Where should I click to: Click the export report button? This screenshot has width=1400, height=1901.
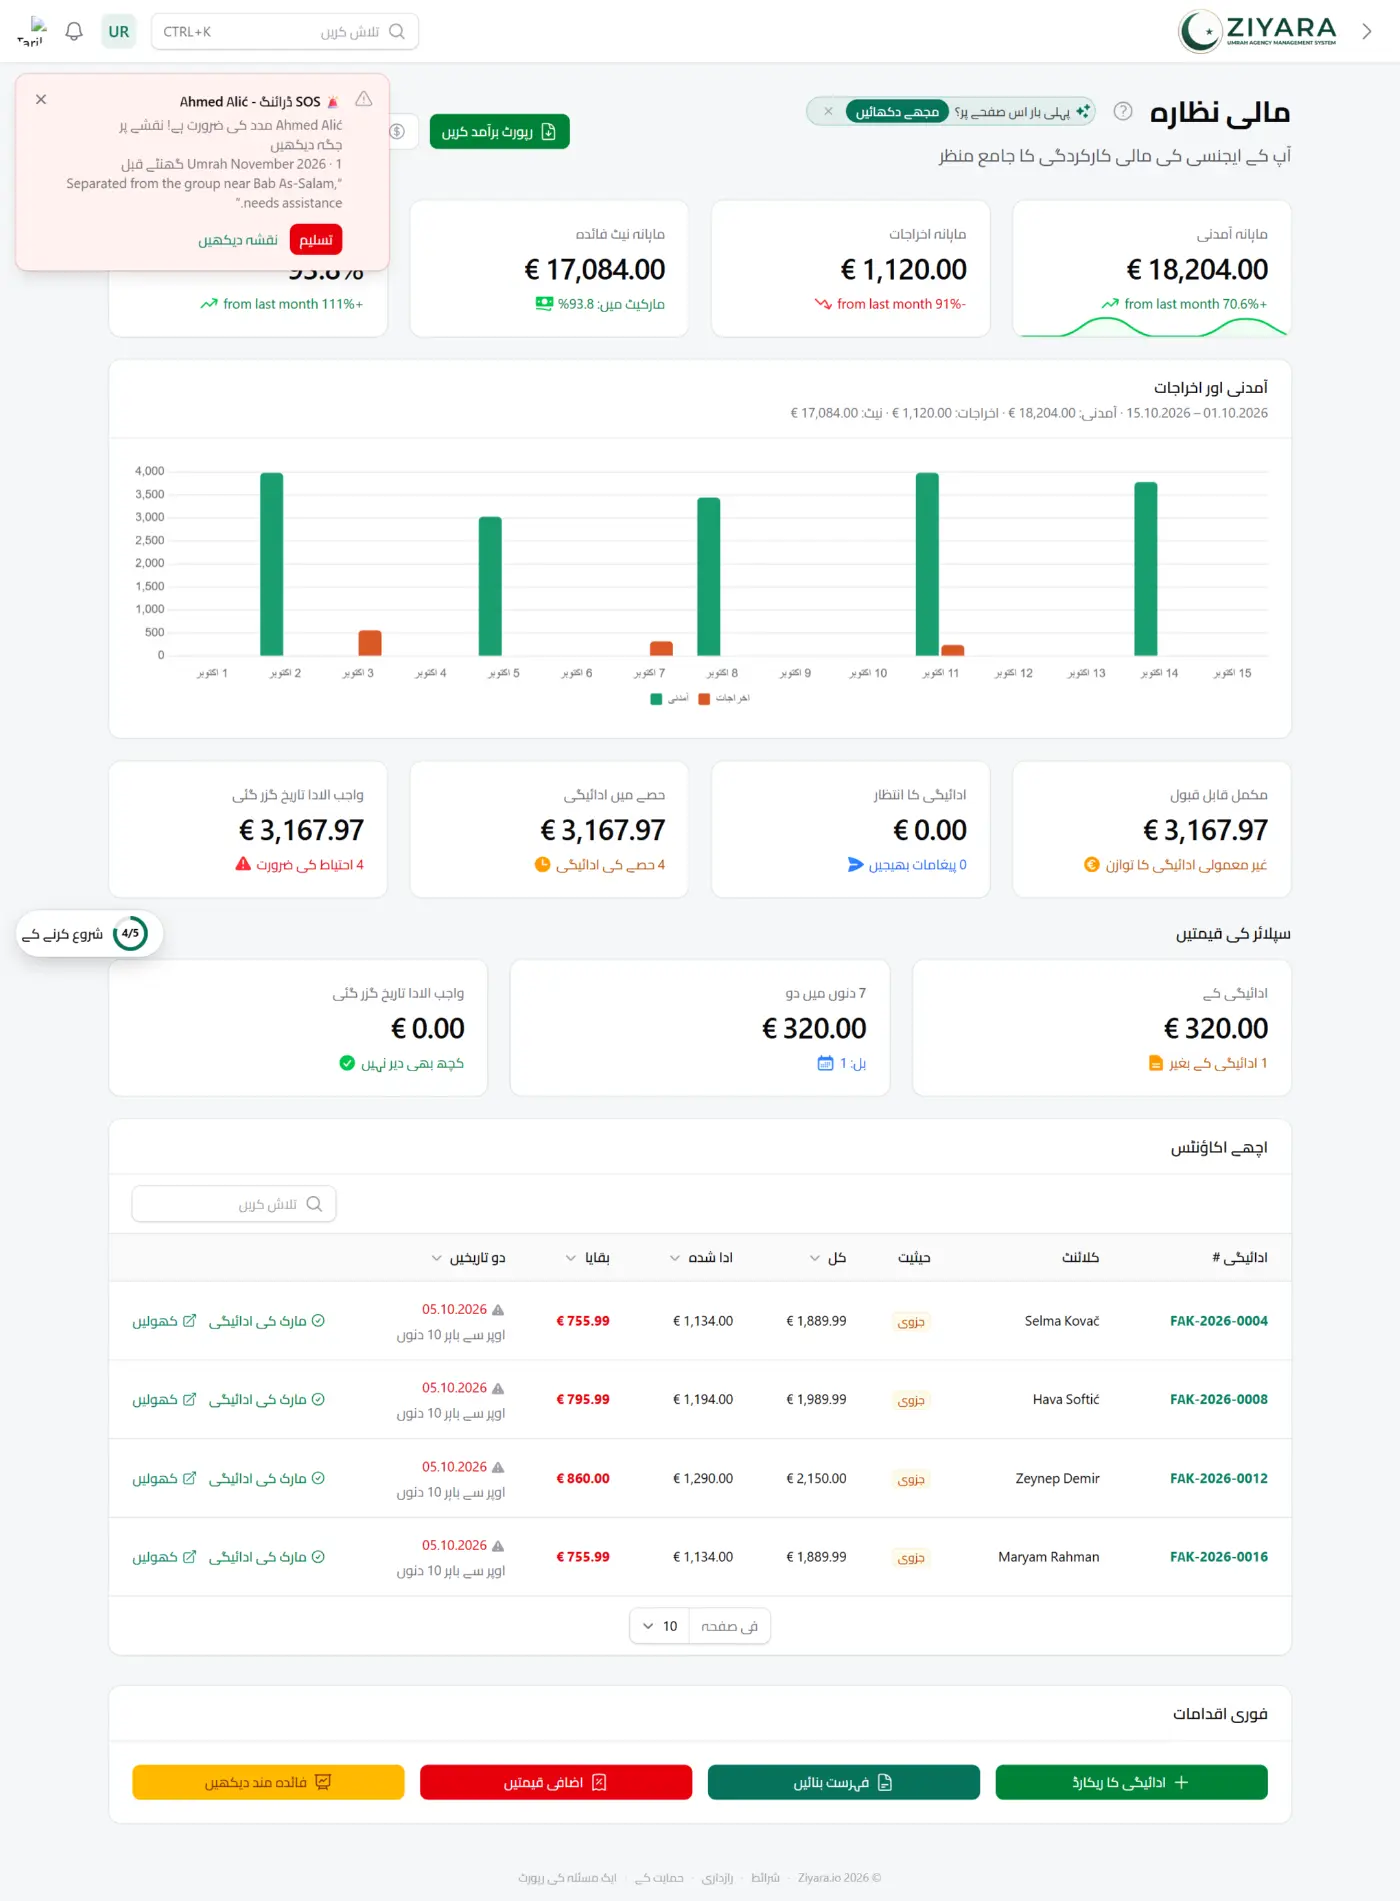(x=499, y=131)
